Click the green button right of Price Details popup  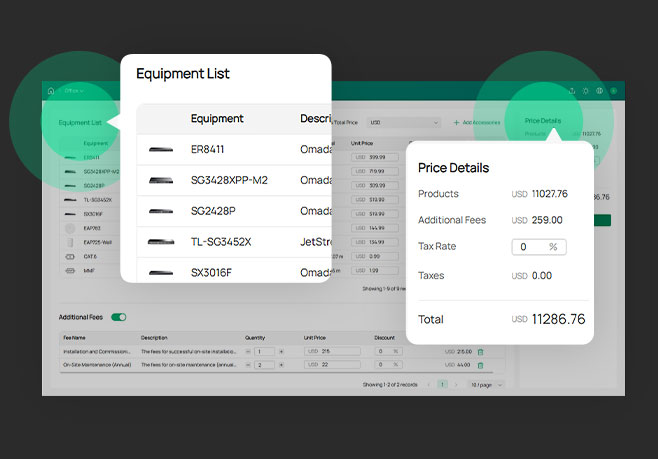coord(602,221)
